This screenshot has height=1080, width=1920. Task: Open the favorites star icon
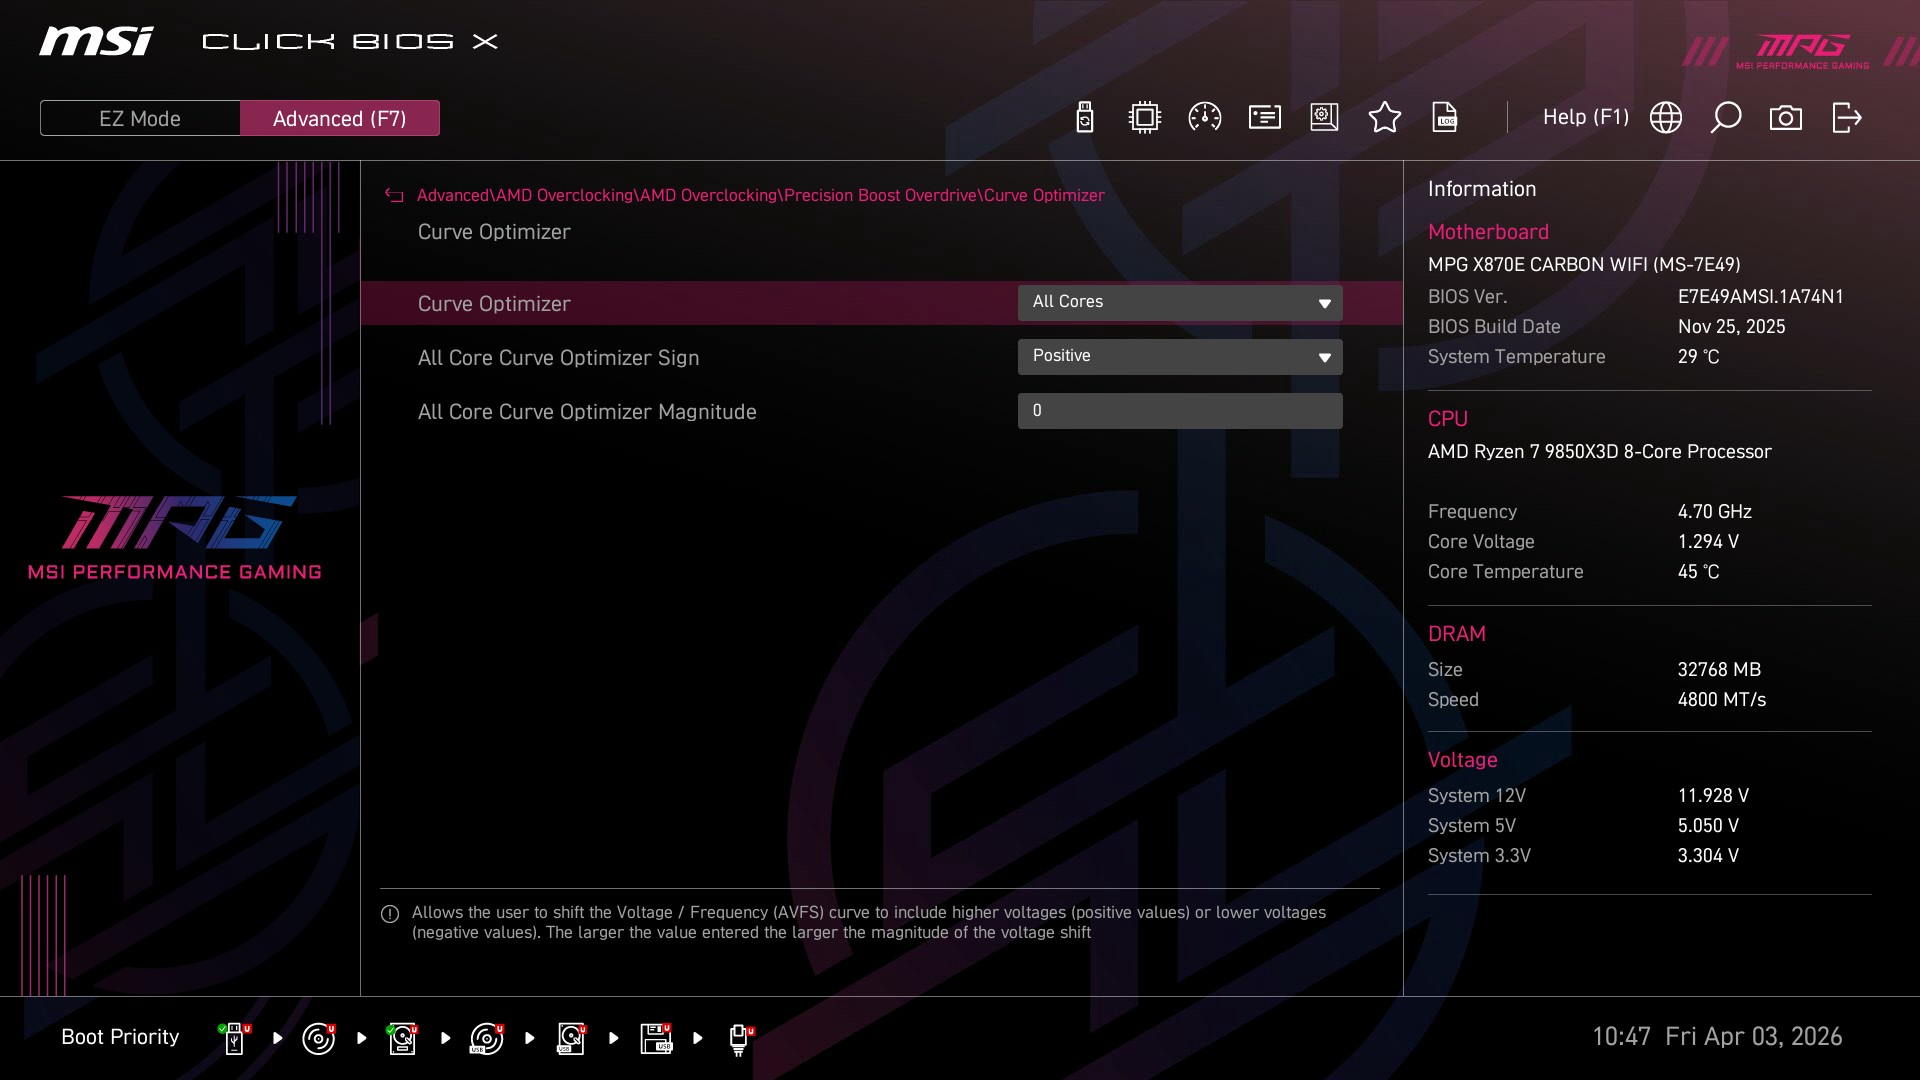click(1384, 117)
